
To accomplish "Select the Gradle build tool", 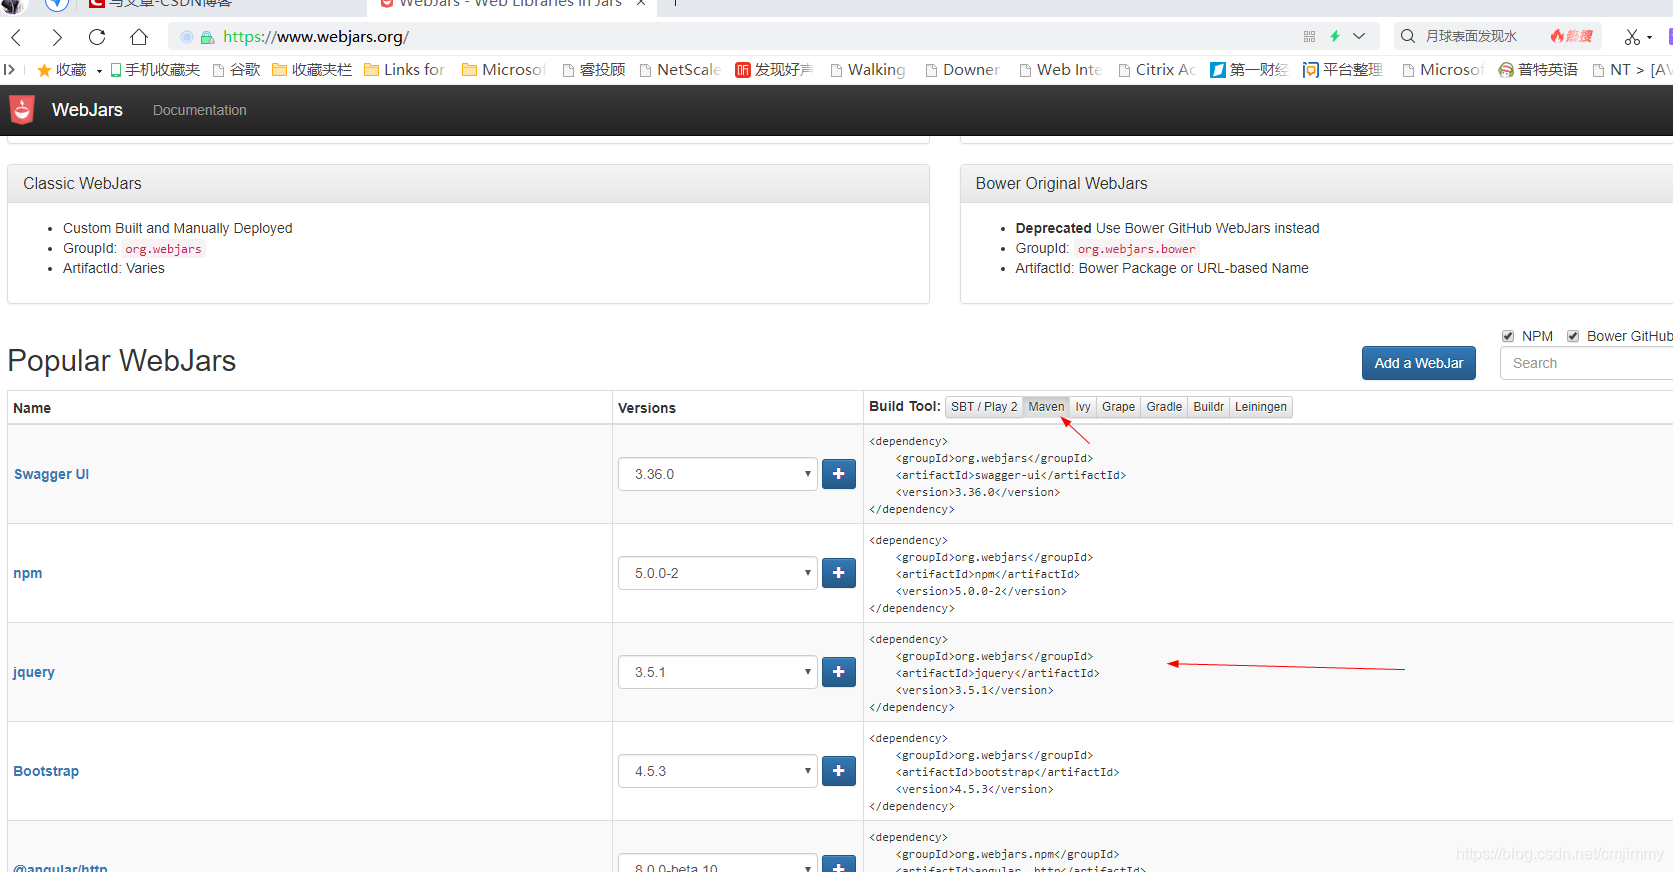I will pyautogui.click(x=1164, y=407).
